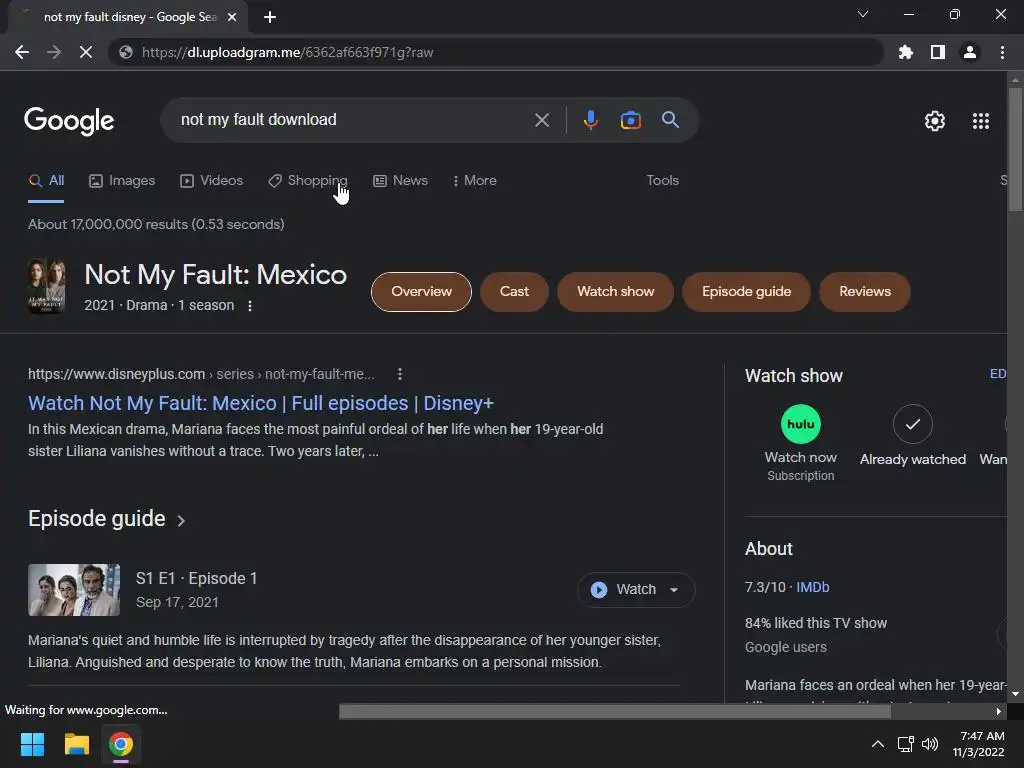Image resolution: width=1024 pixels, height=768 pixels.
Task: Open File Explorer from the taskbar
Action: pyautogui.click(x=76, y=744)
